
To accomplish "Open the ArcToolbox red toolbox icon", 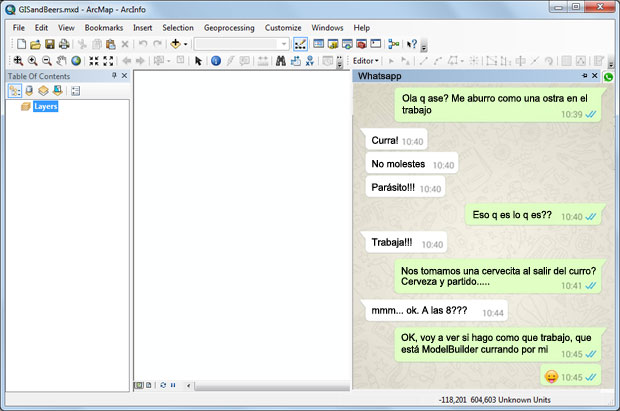I will pyautogui.click(x=361, y=44).
